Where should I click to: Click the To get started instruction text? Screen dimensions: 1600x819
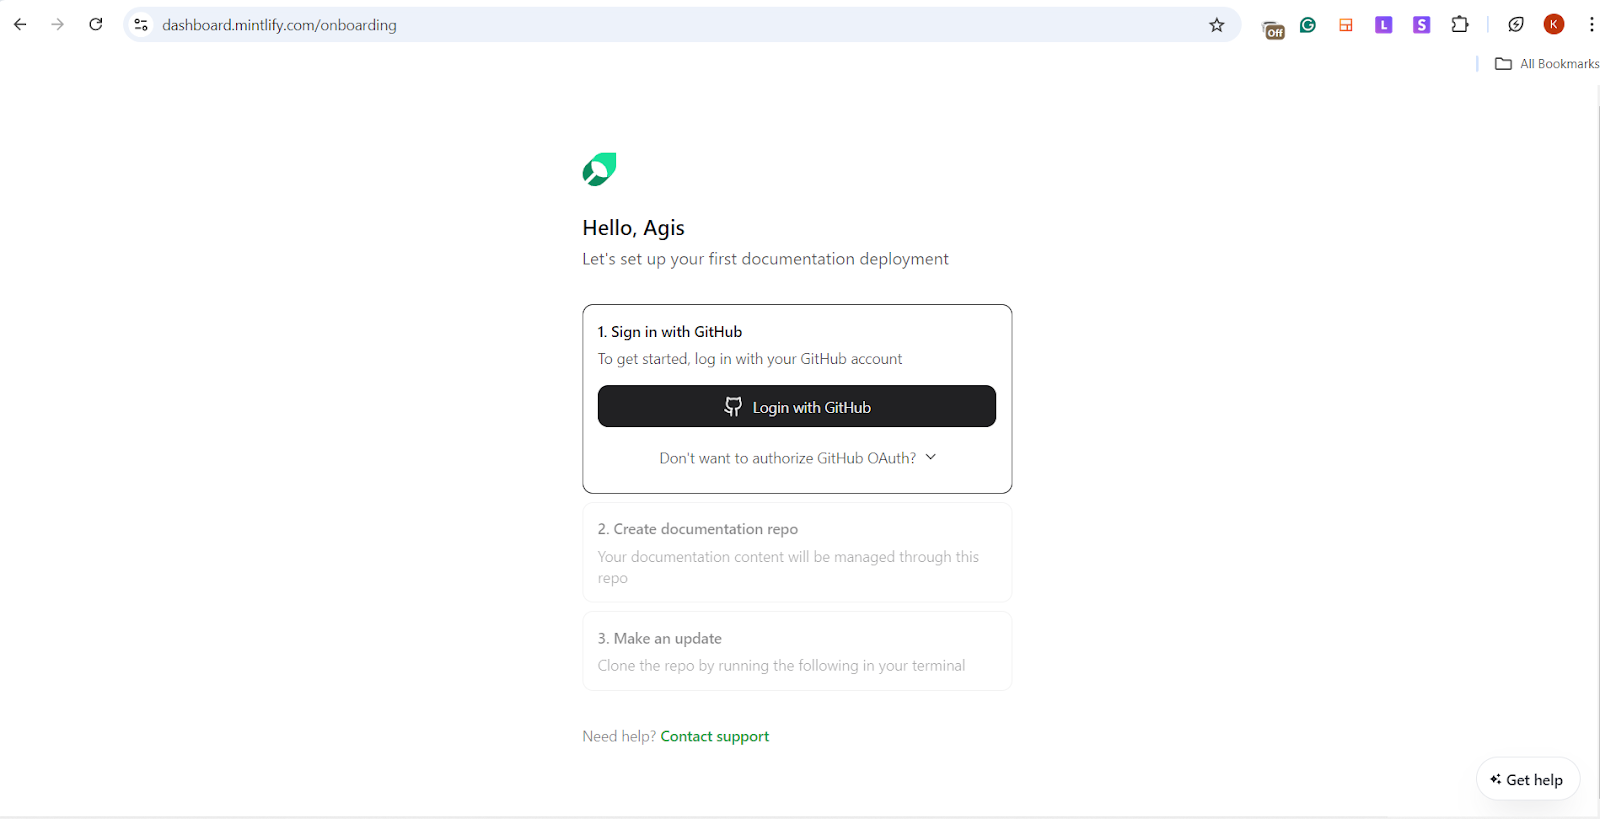(x=750, y=359)
